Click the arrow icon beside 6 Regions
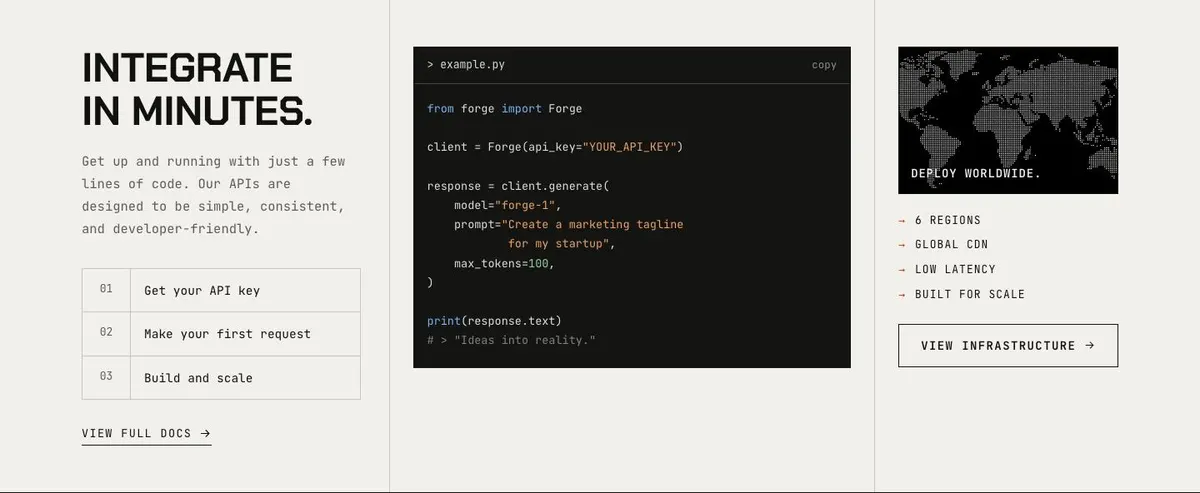1200x493 pixels. [x=902, y=220]
